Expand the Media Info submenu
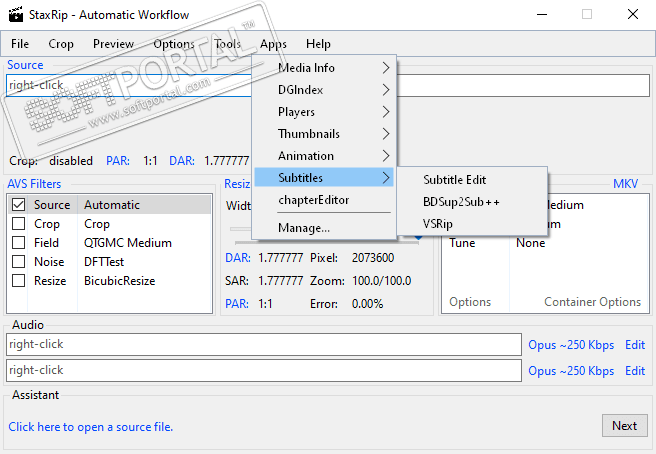656x454 pixels. (324, 68)
